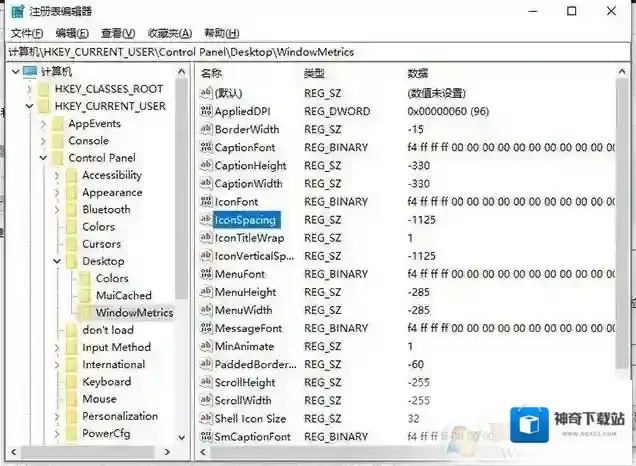This screenshot has width=636, height=466.
Task: Click the Shell Icon Size value icon
Action: [206, 418]
